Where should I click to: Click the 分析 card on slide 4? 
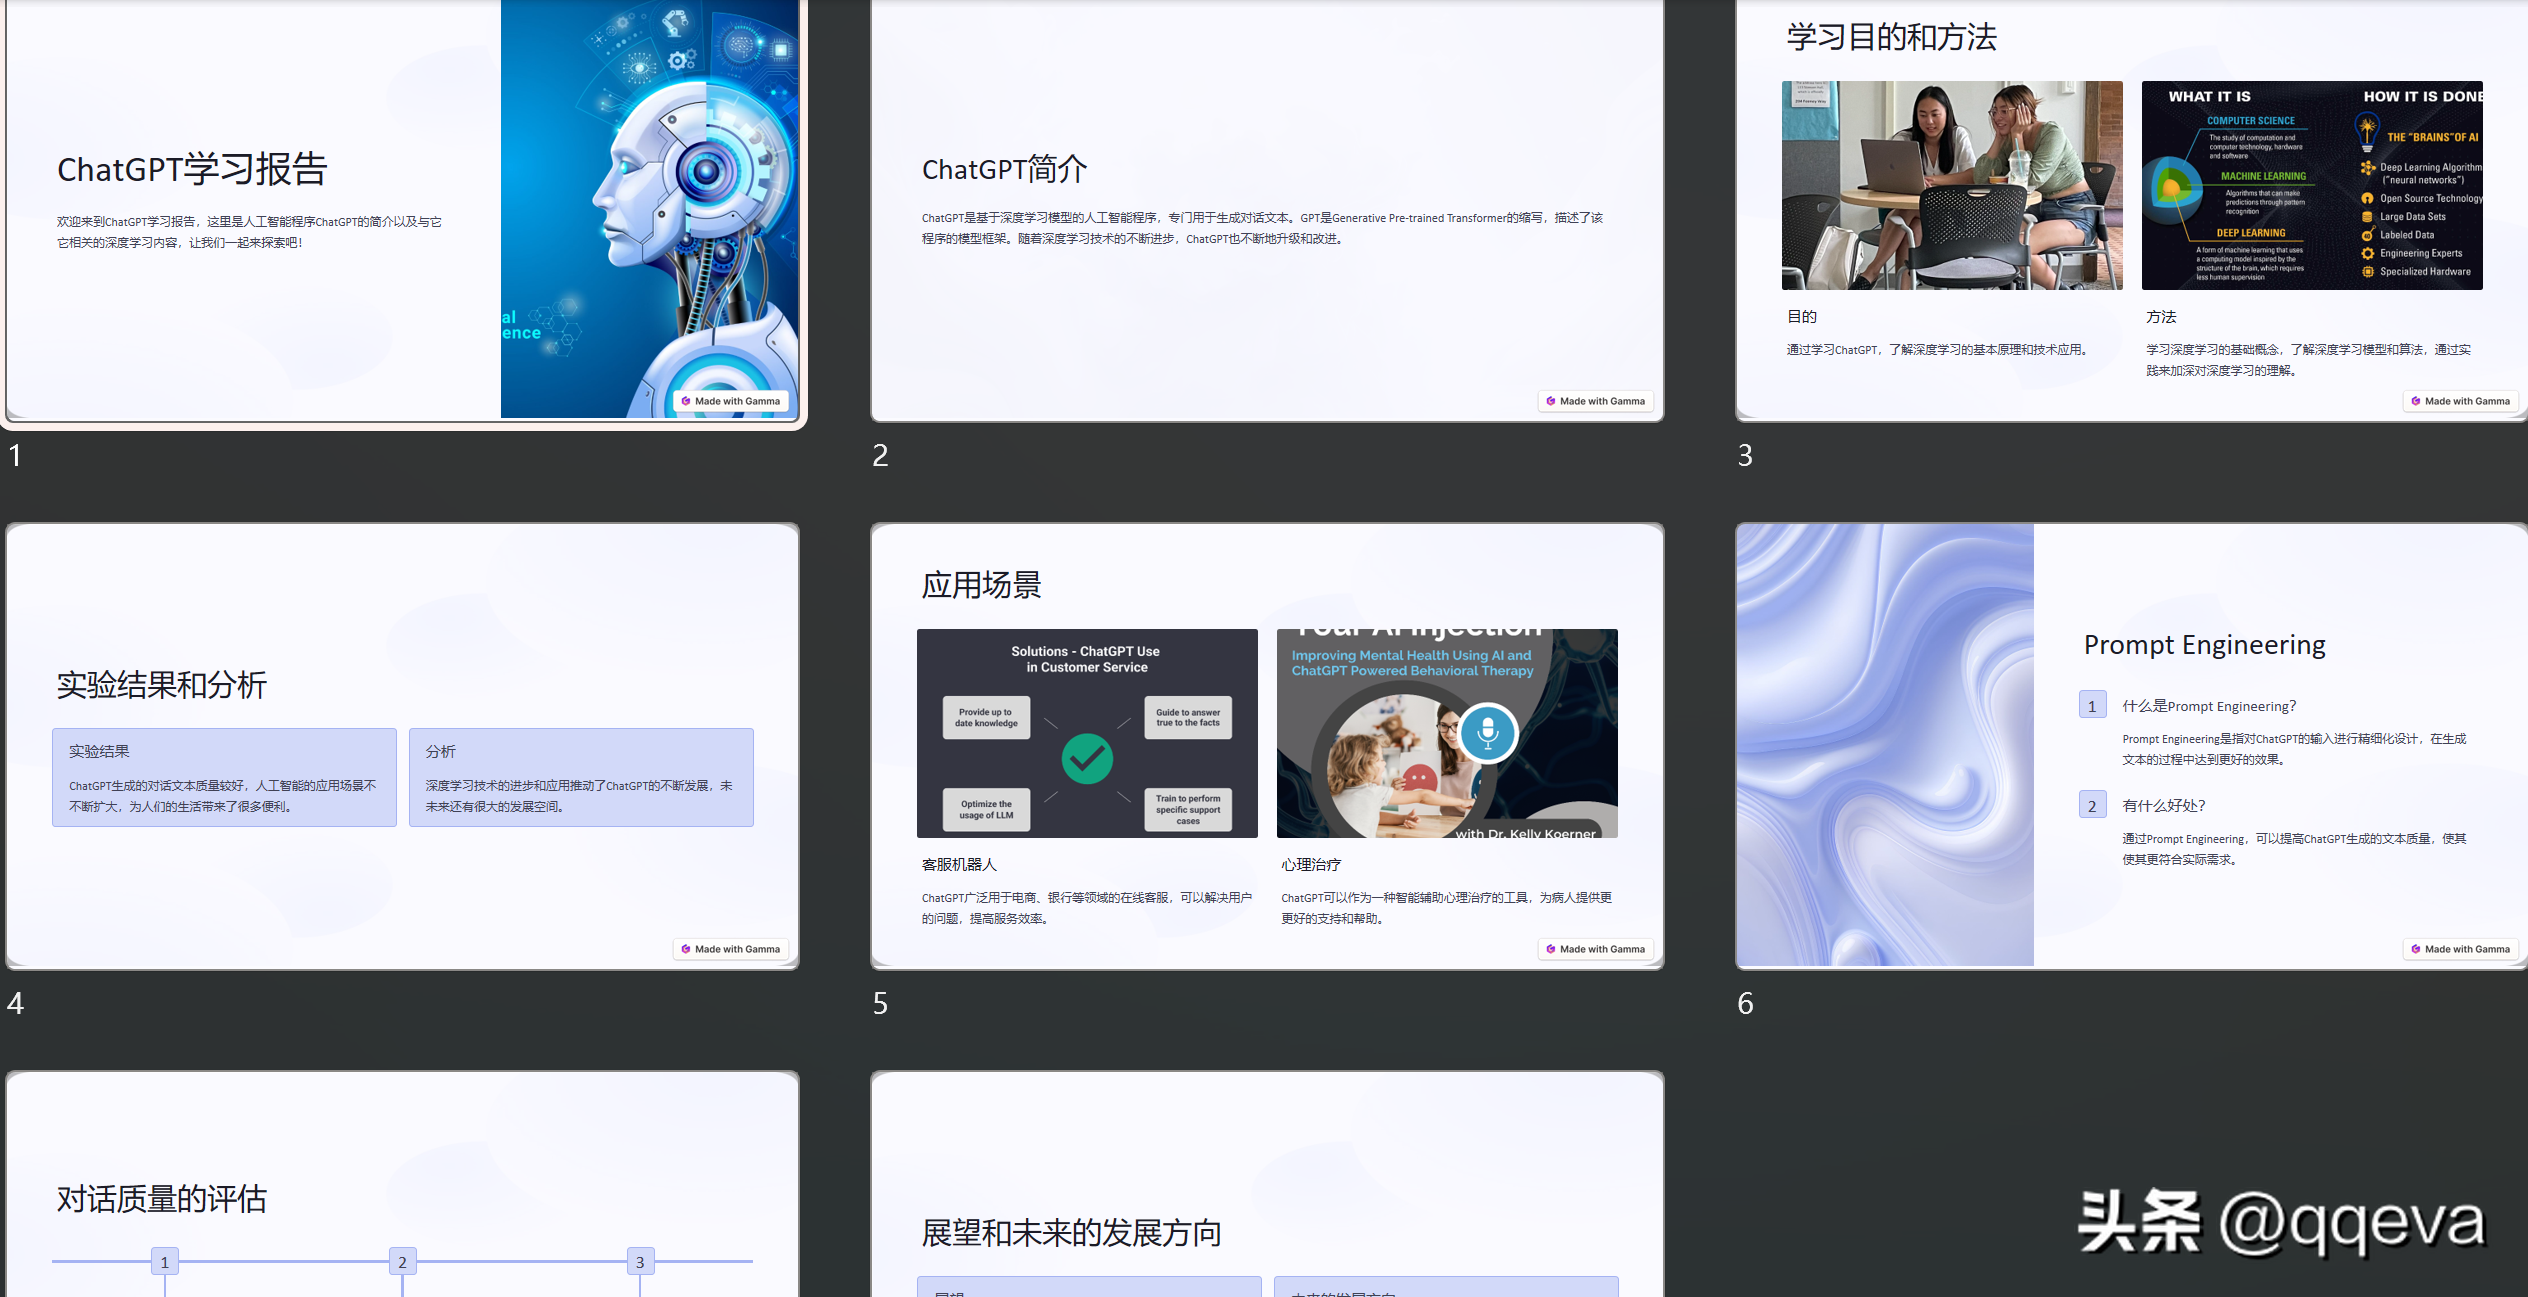pyautogui.click(x=581, y=777)
